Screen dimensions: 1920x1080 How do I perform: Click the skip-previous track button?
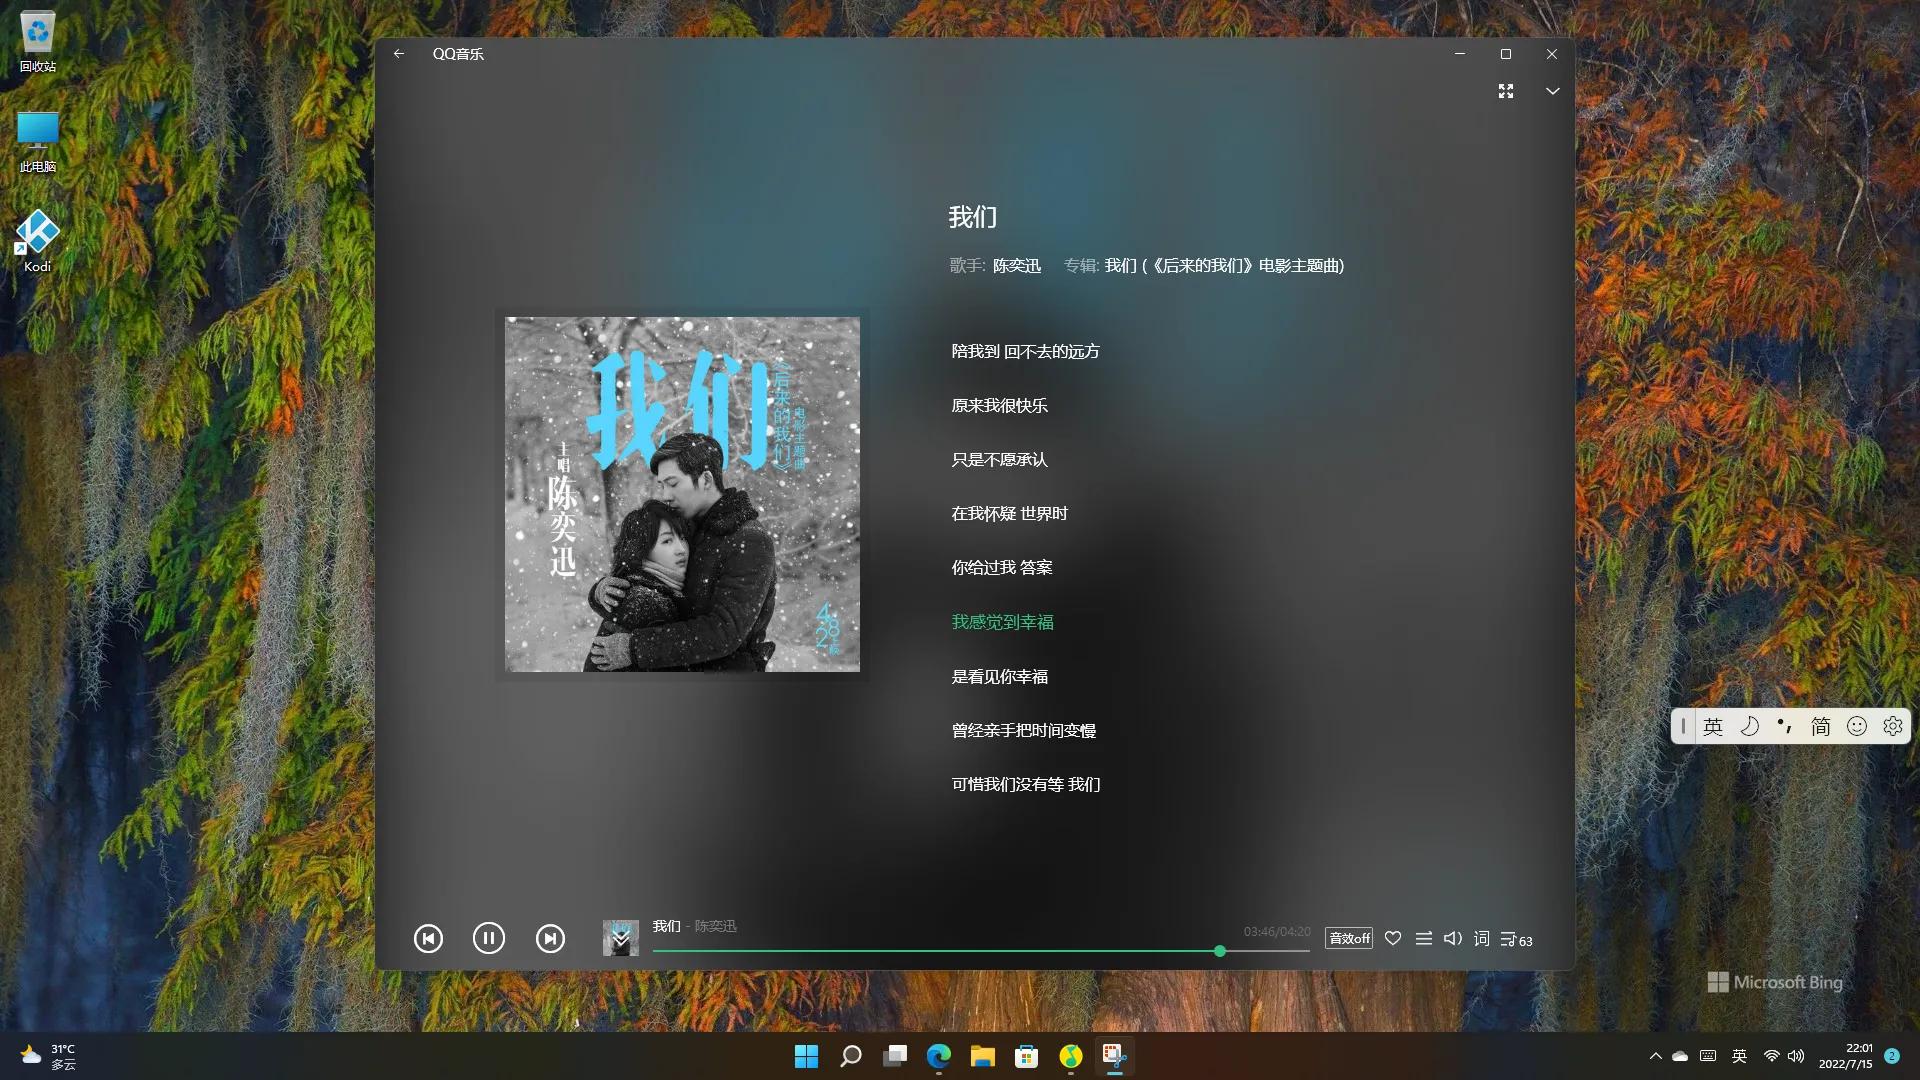[429, 938]
